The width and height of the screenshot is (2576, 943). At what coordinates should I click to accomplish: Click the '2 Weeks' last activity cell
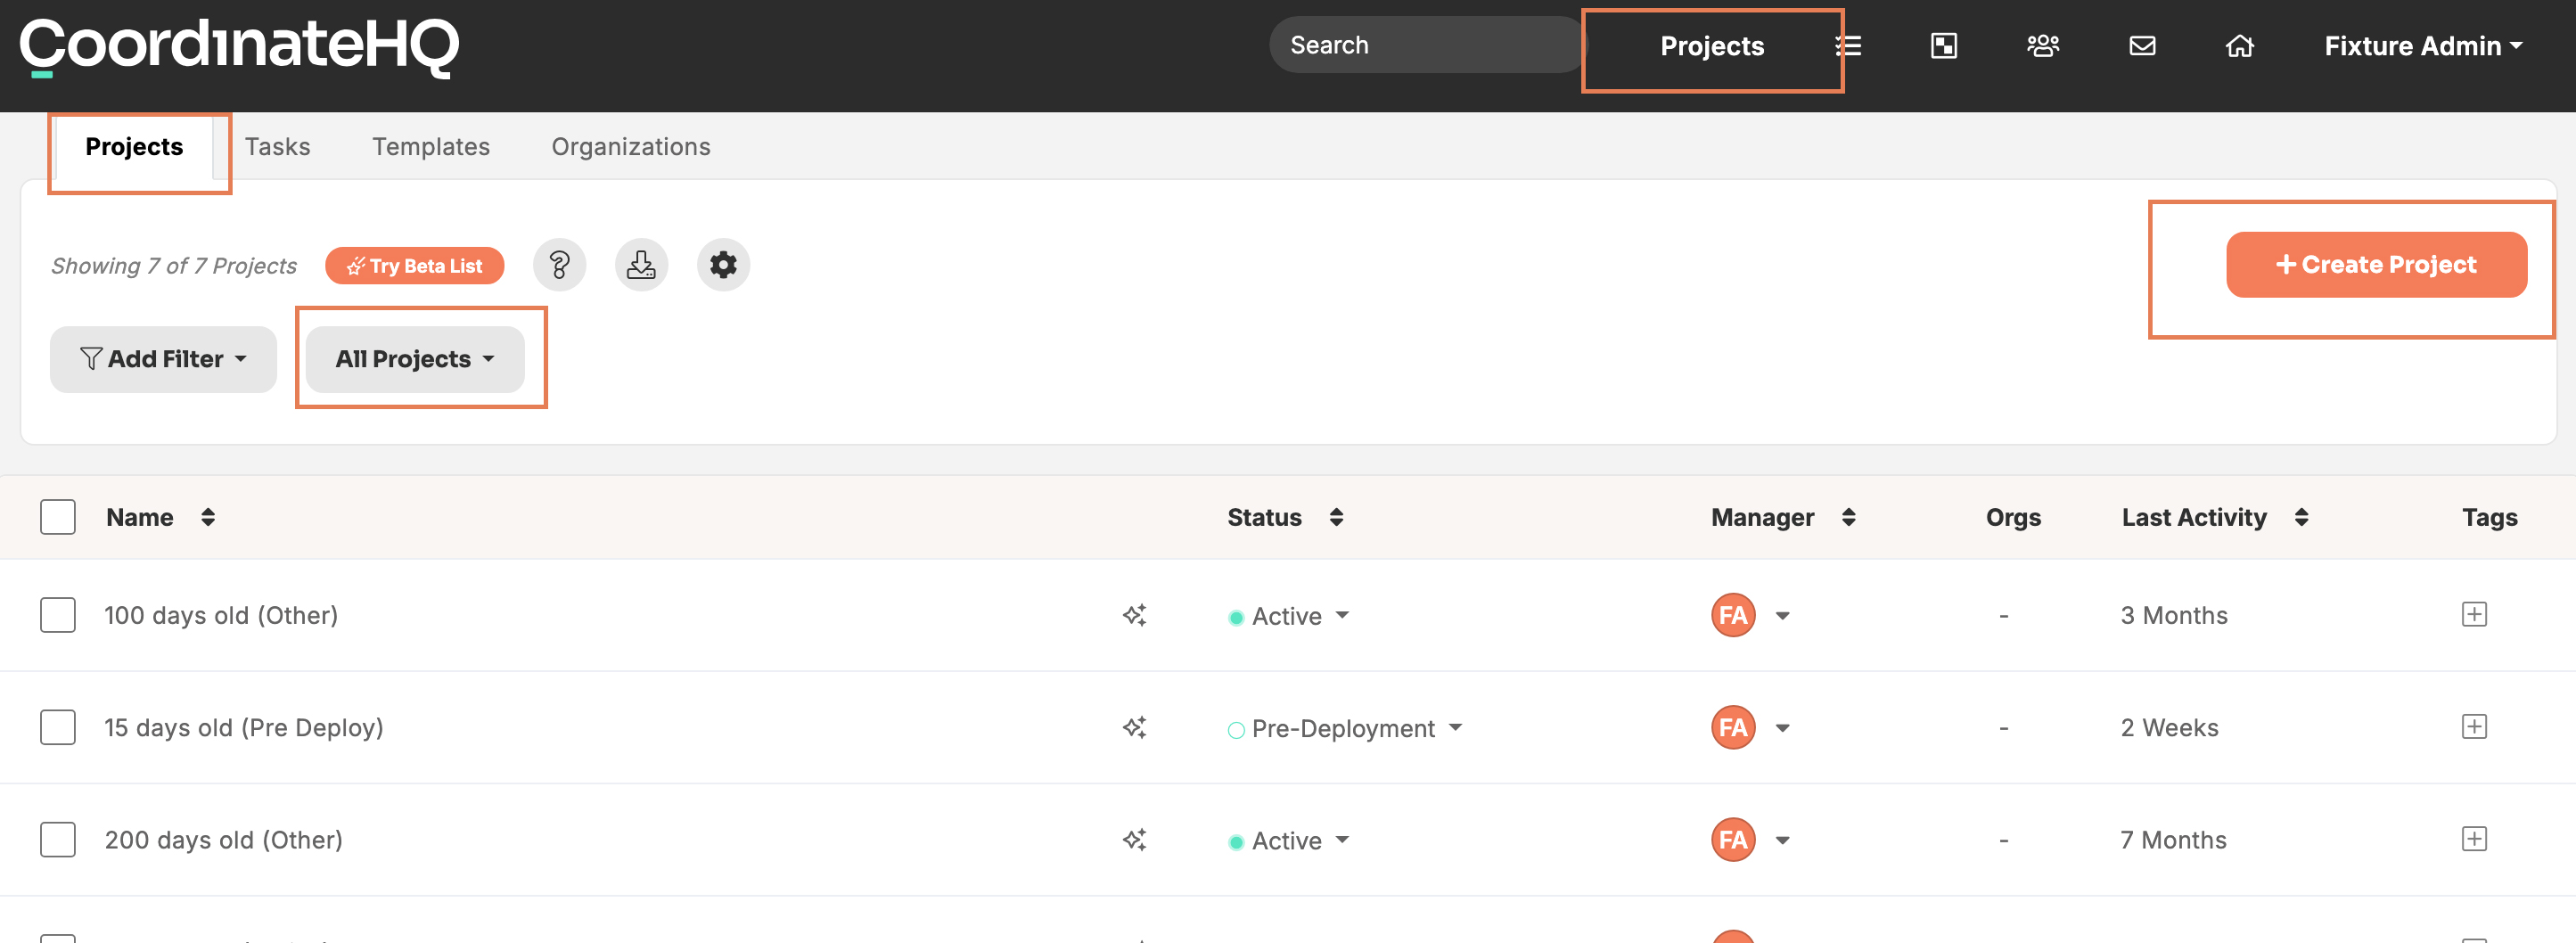click(2169, 727)
